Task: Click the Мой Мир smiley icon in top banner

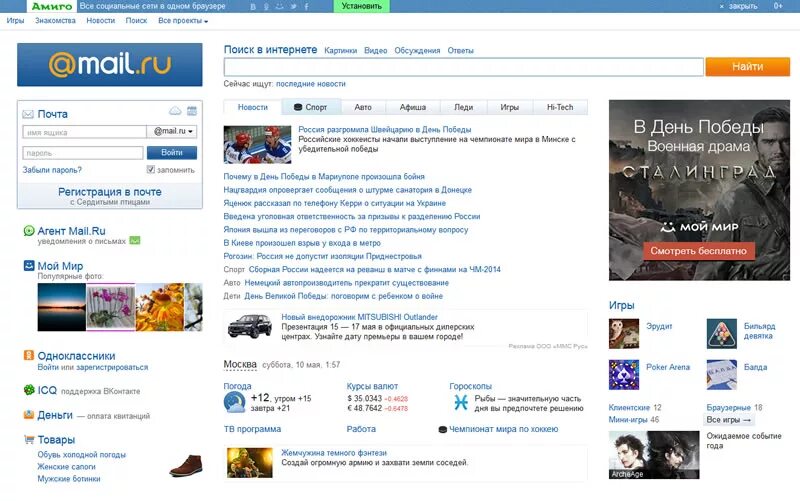Action: coord(280,7)
